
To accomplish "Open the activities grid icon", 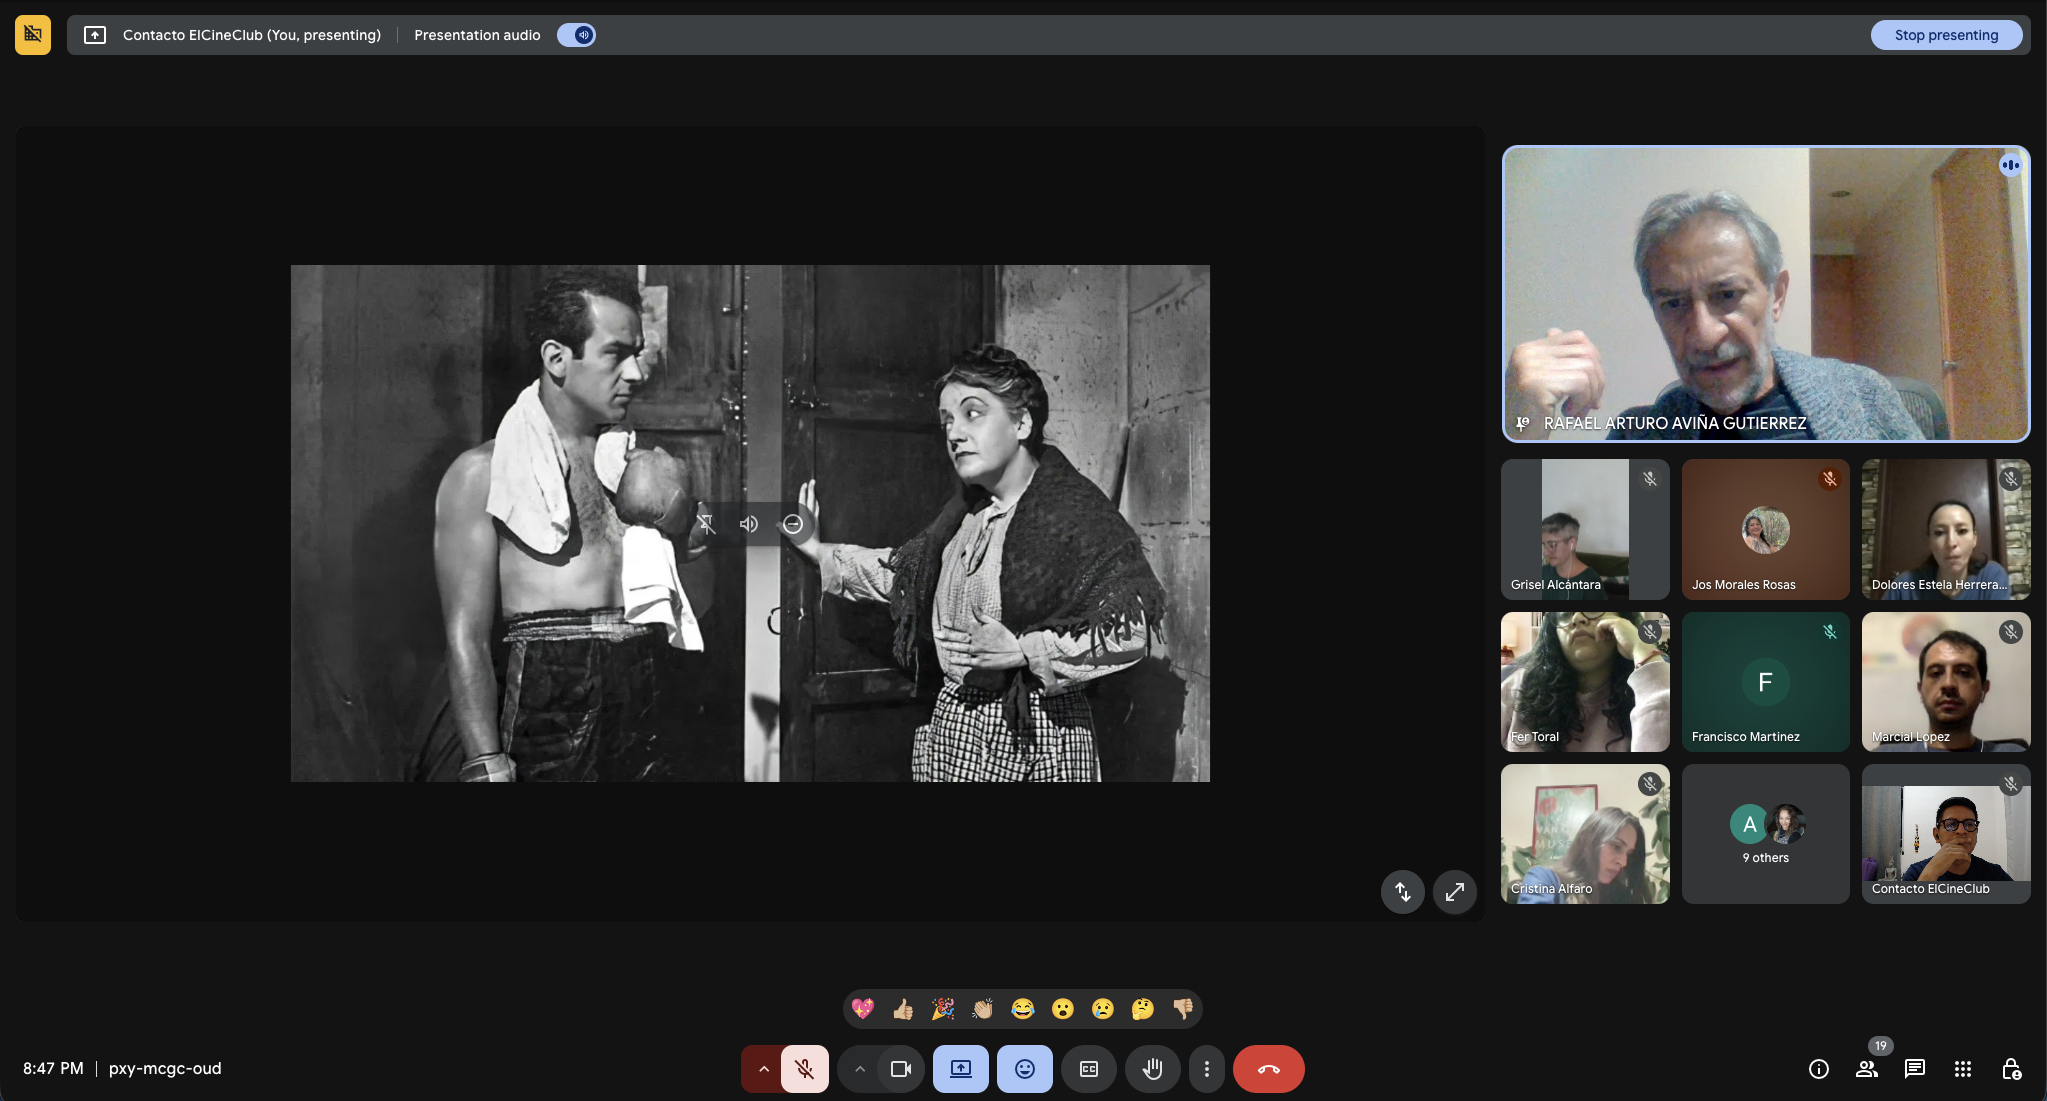I will pos(1962,1069).
